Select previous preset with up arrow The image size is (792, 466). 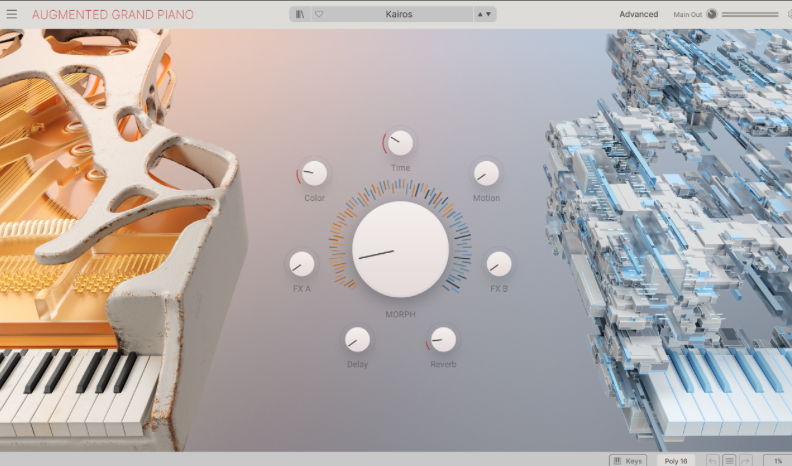point(480,14)
